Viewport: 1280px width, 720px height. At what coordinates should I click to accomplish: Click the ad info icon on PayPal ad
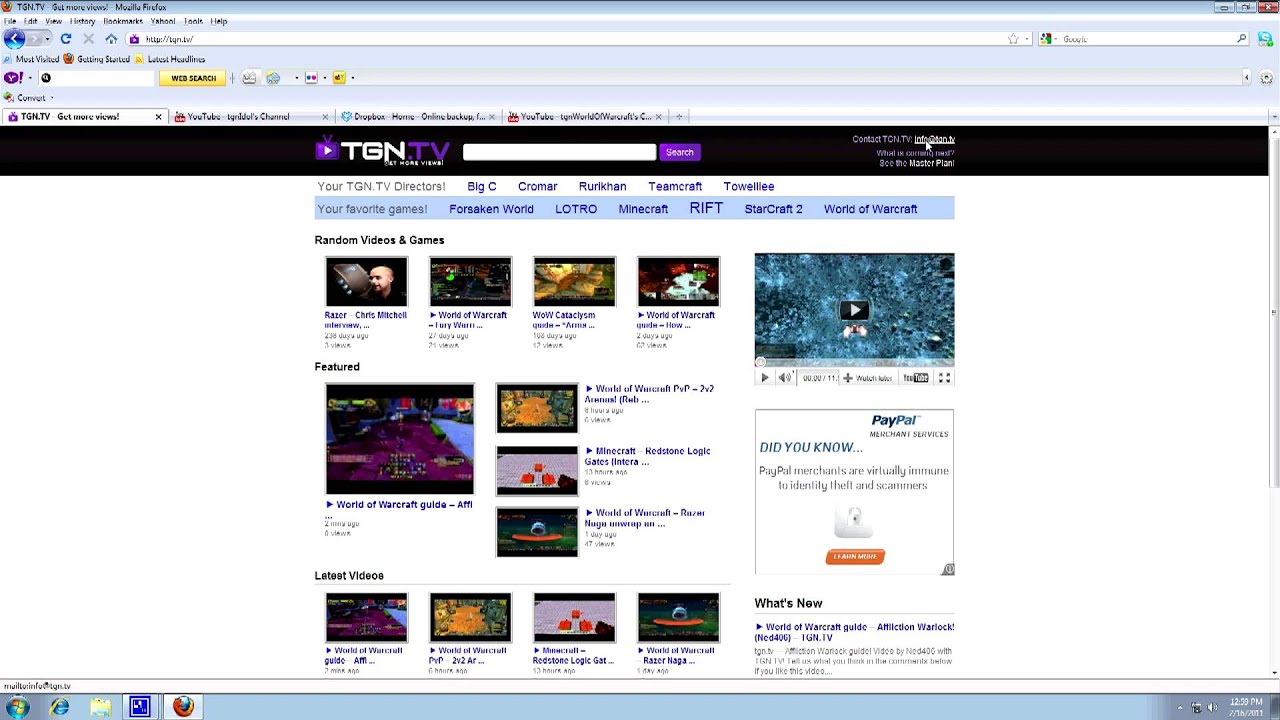tap(948, 569)
